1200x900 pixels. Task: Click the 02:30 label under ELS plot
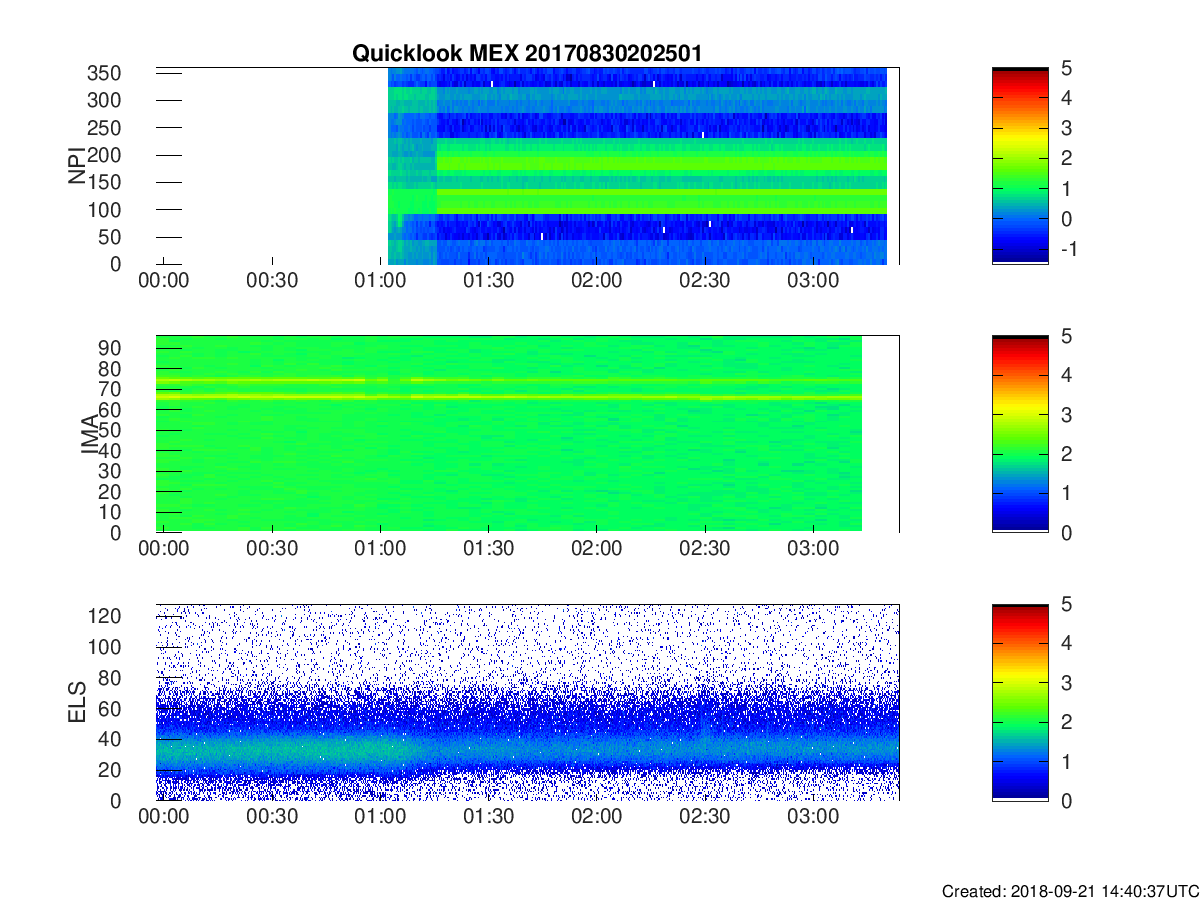(x=705, y=818)
